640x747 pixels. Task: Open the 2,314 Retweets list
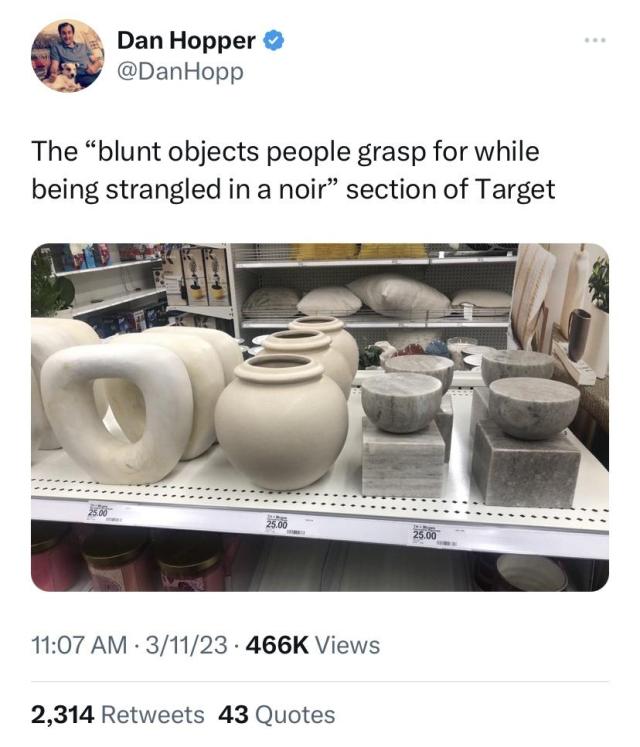[x=118, y=715]
